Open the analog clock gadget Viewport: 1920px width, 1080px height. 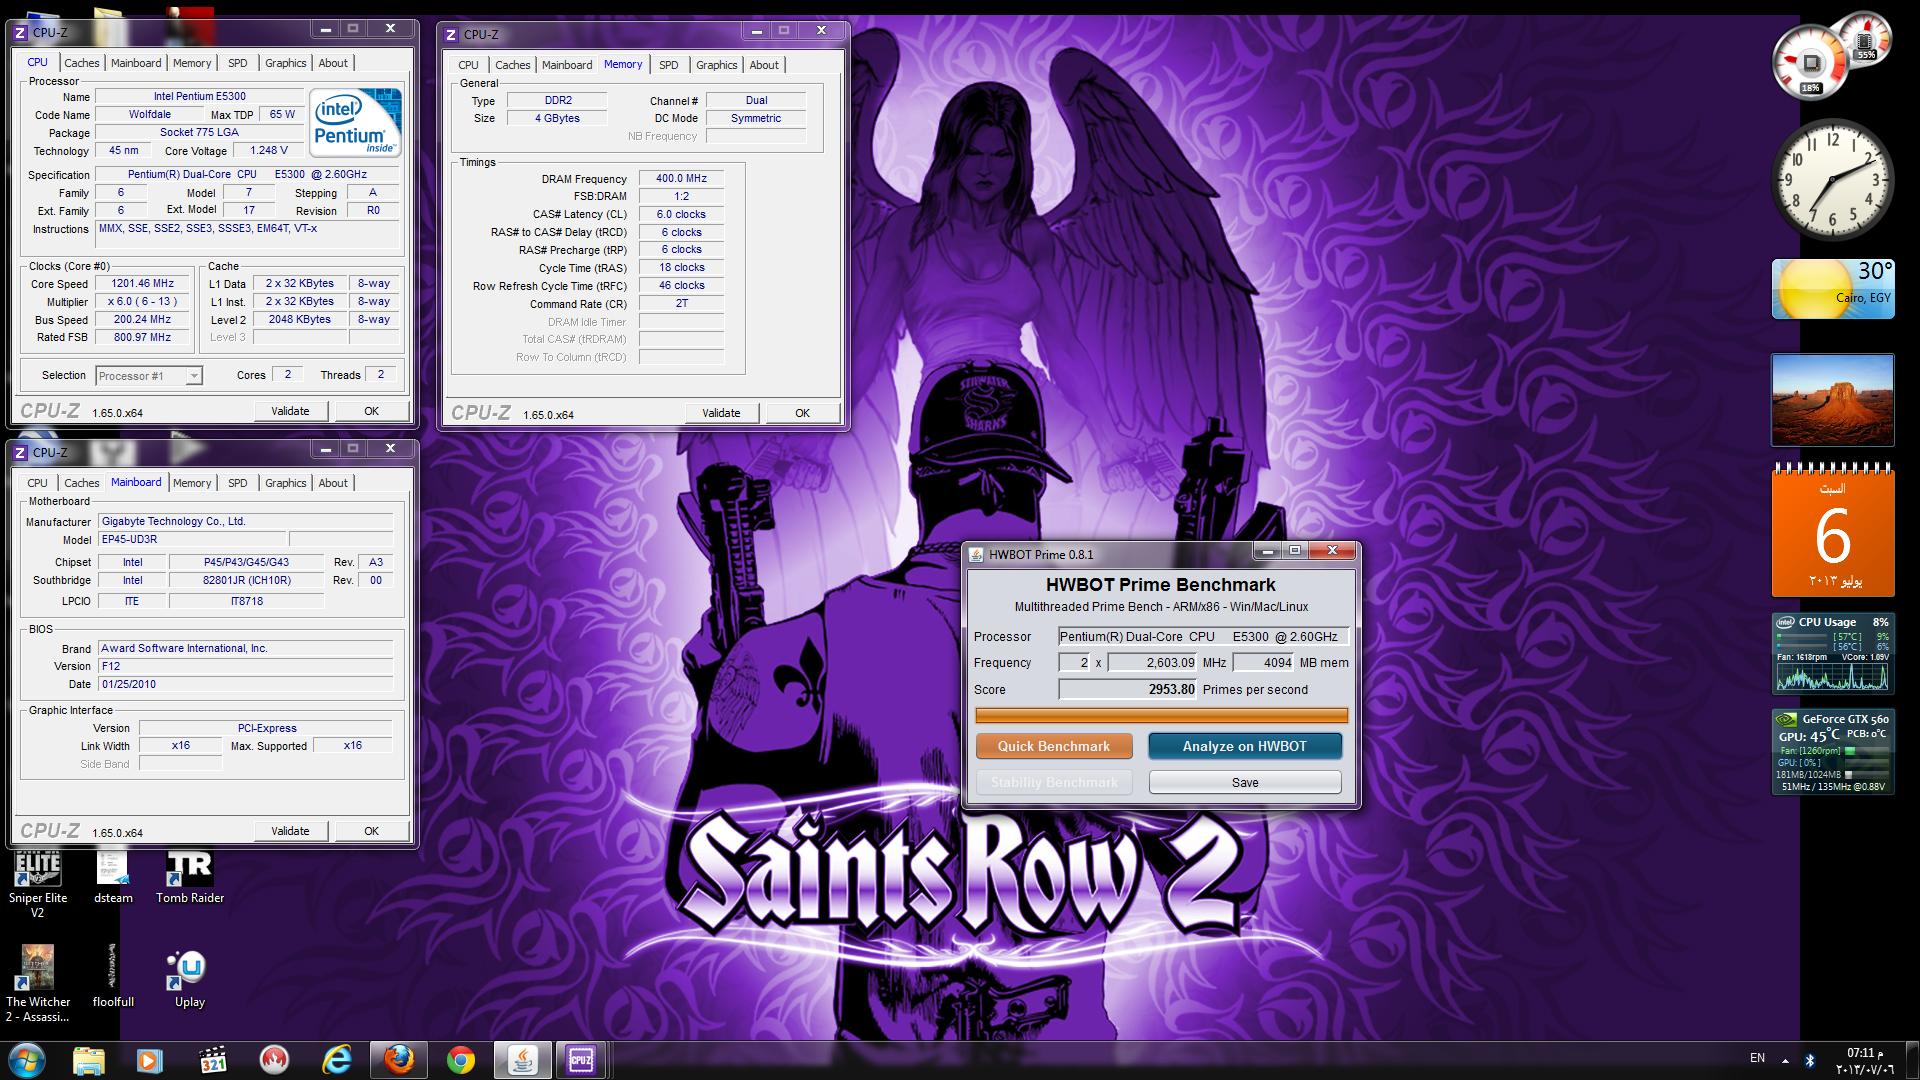pos(1832,180)
